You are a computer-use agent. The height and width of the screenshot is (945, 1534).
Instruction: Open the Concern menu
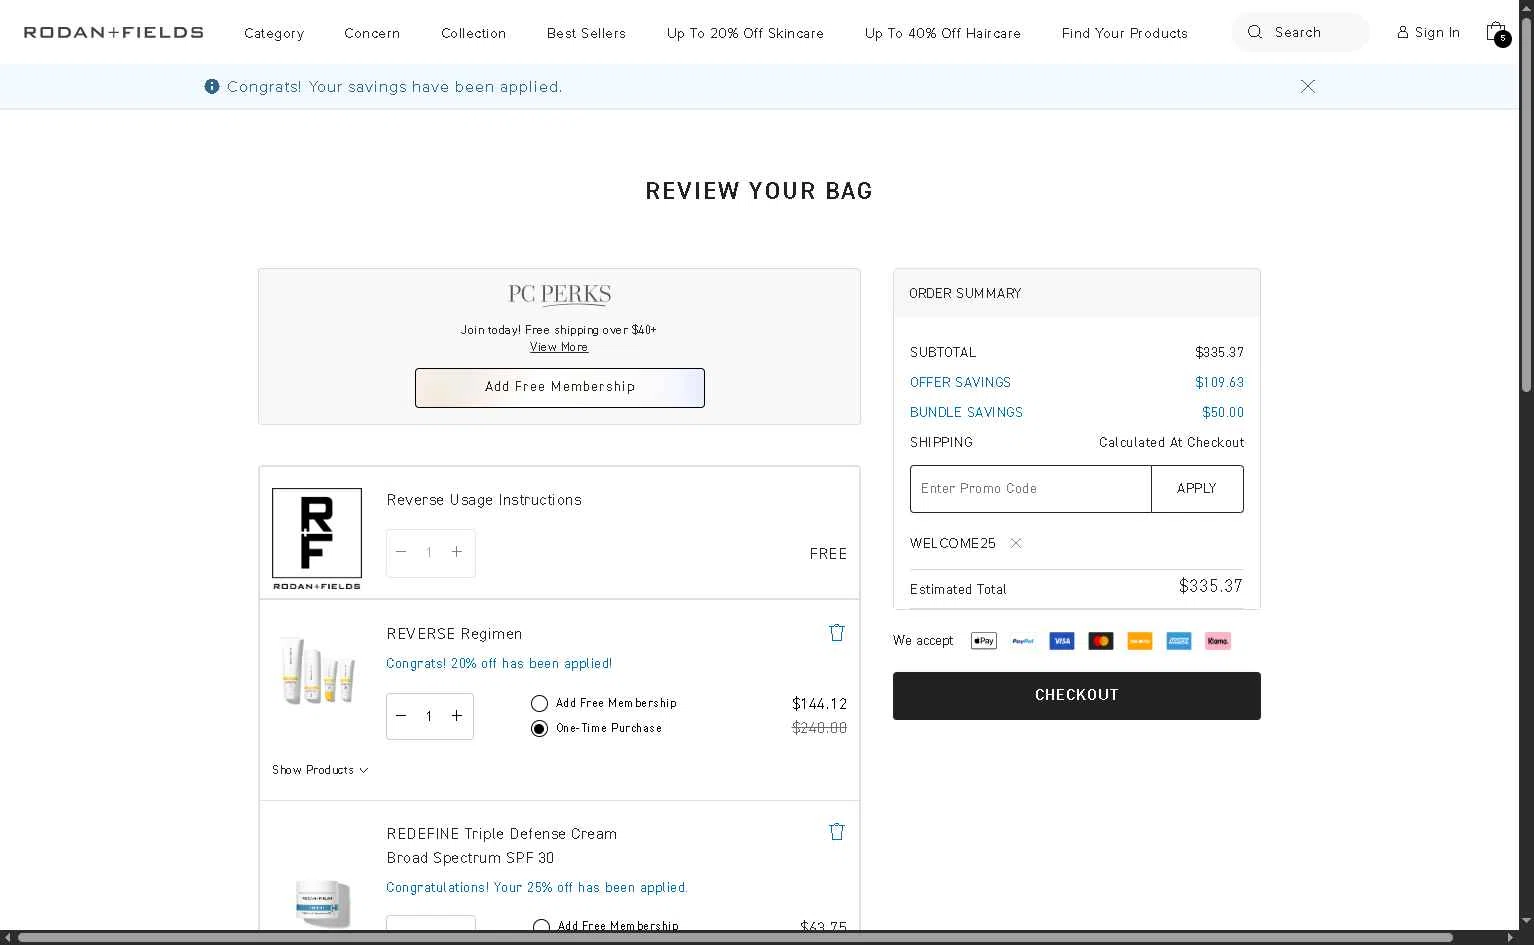coord(372,33)
